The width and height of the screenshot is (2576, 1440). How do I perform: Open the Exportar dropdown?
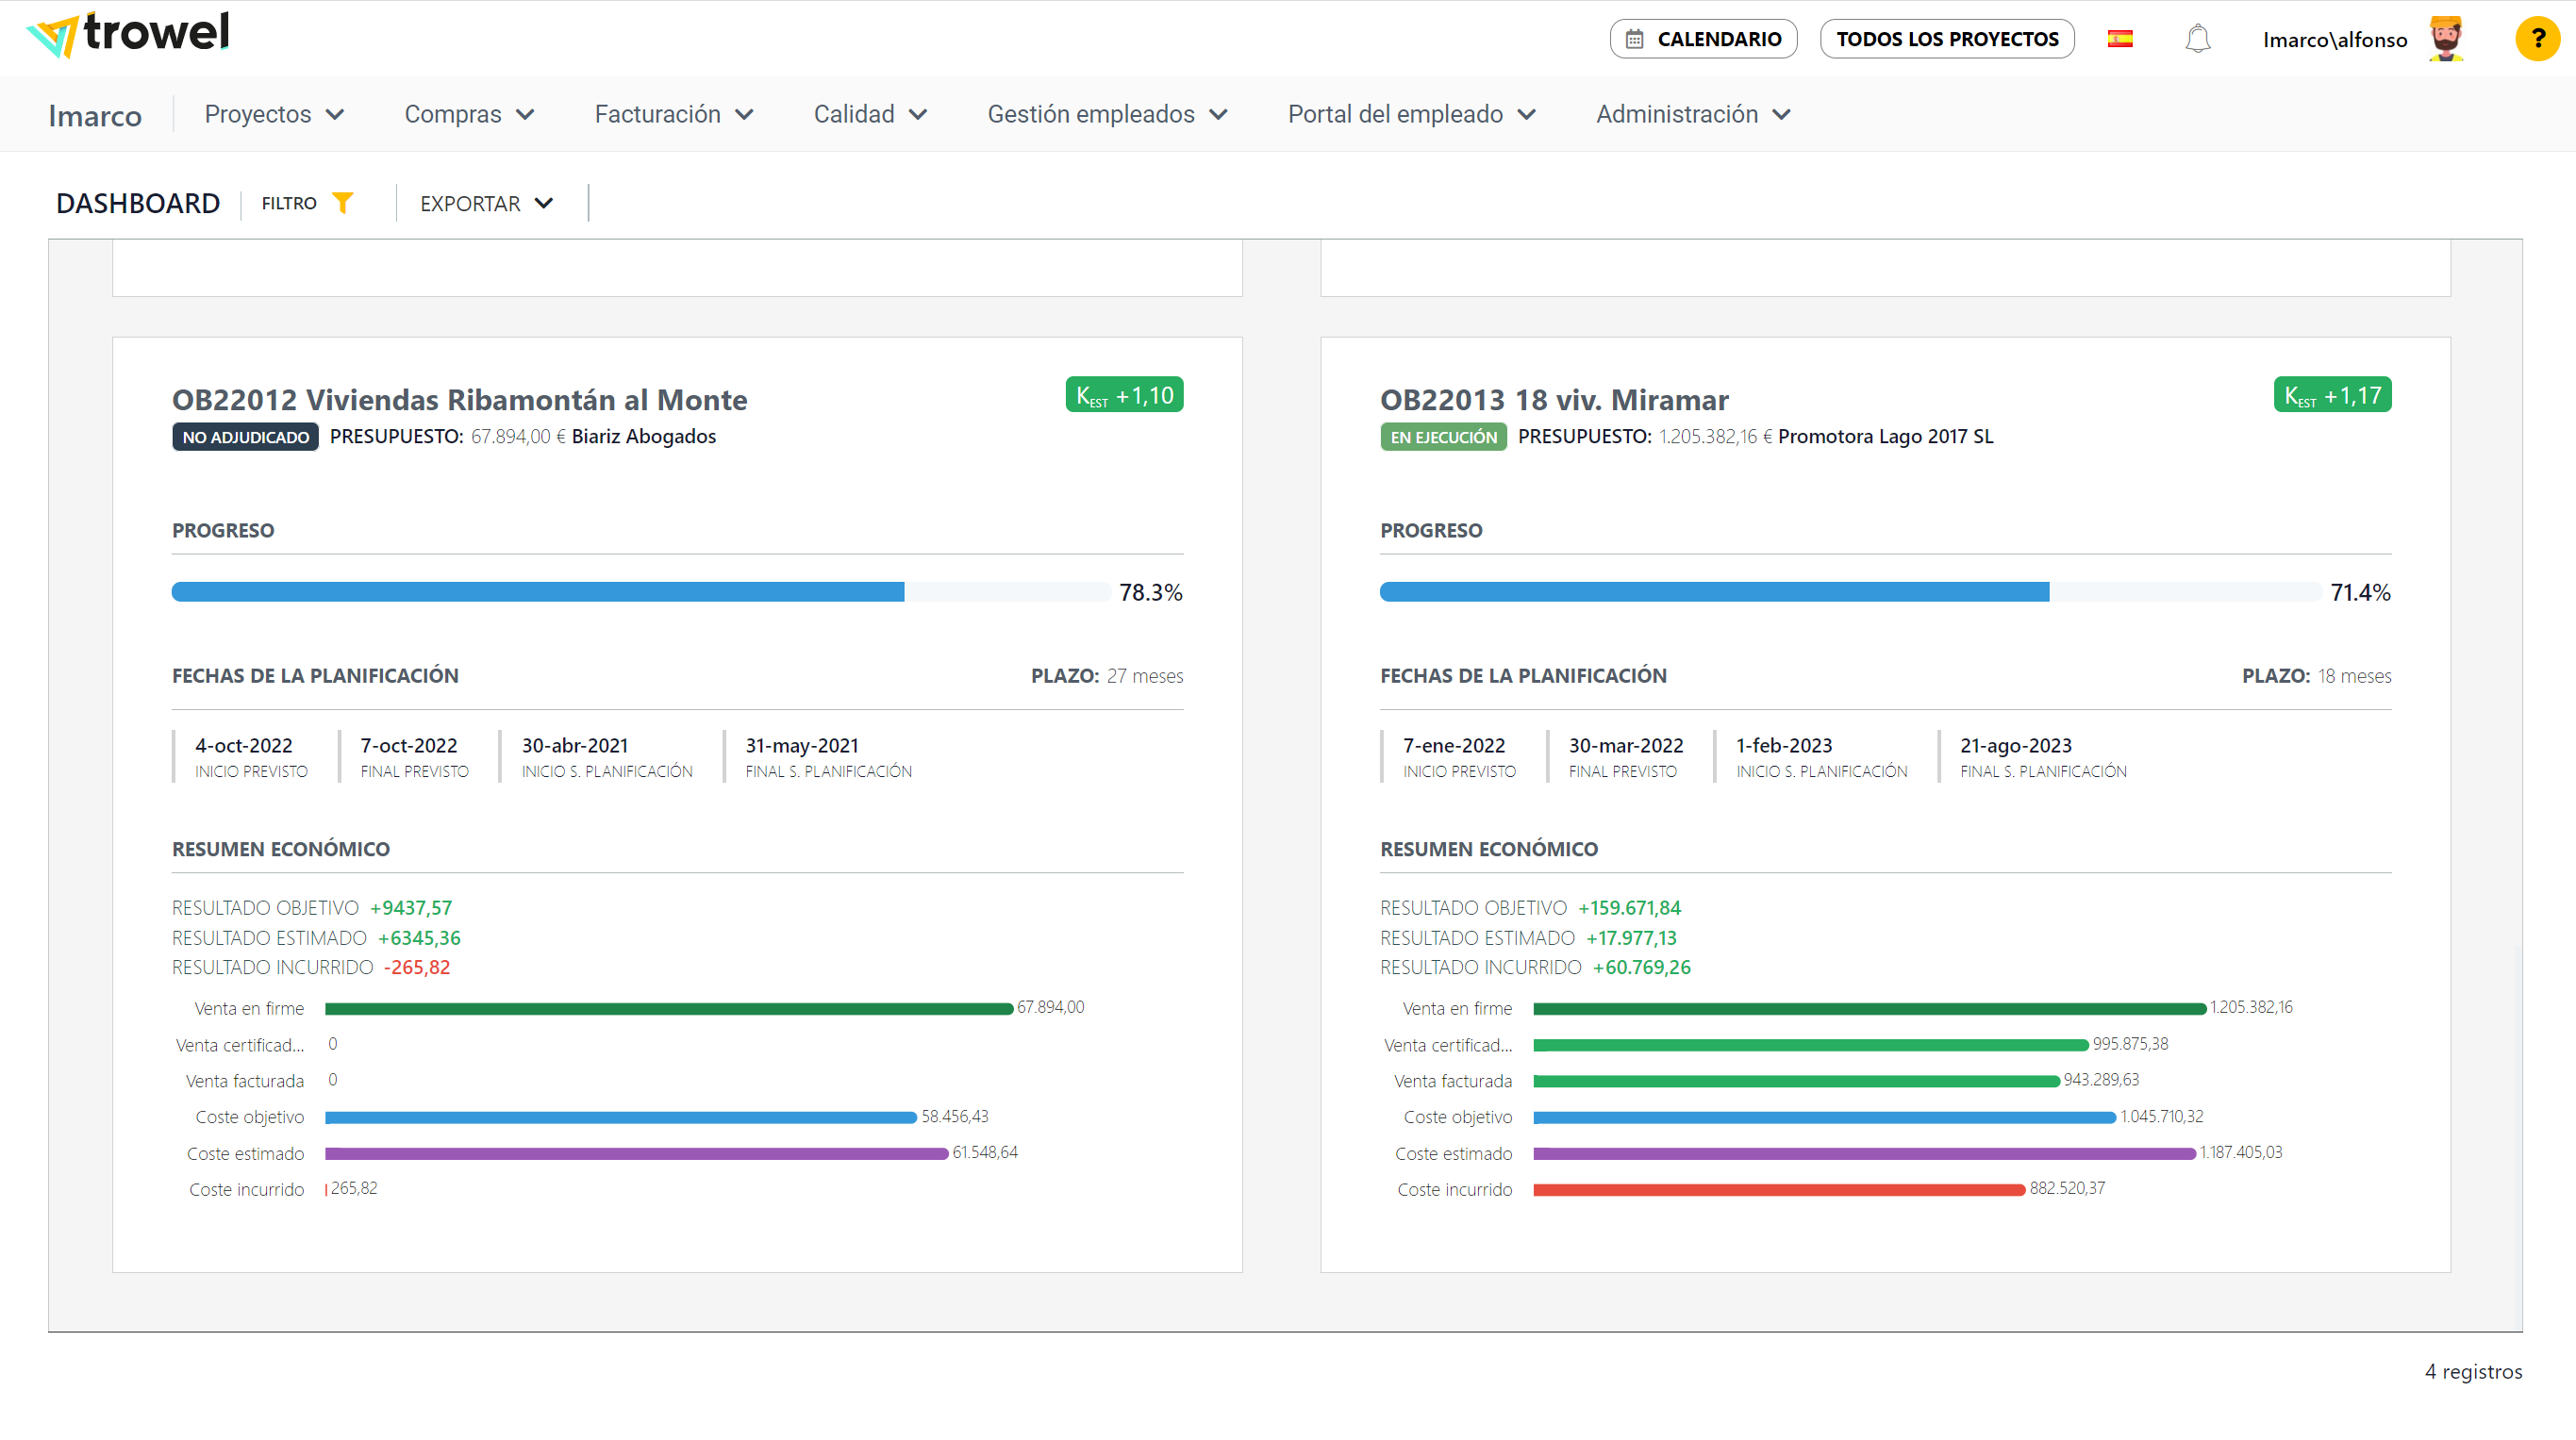(x=486, y=203)
